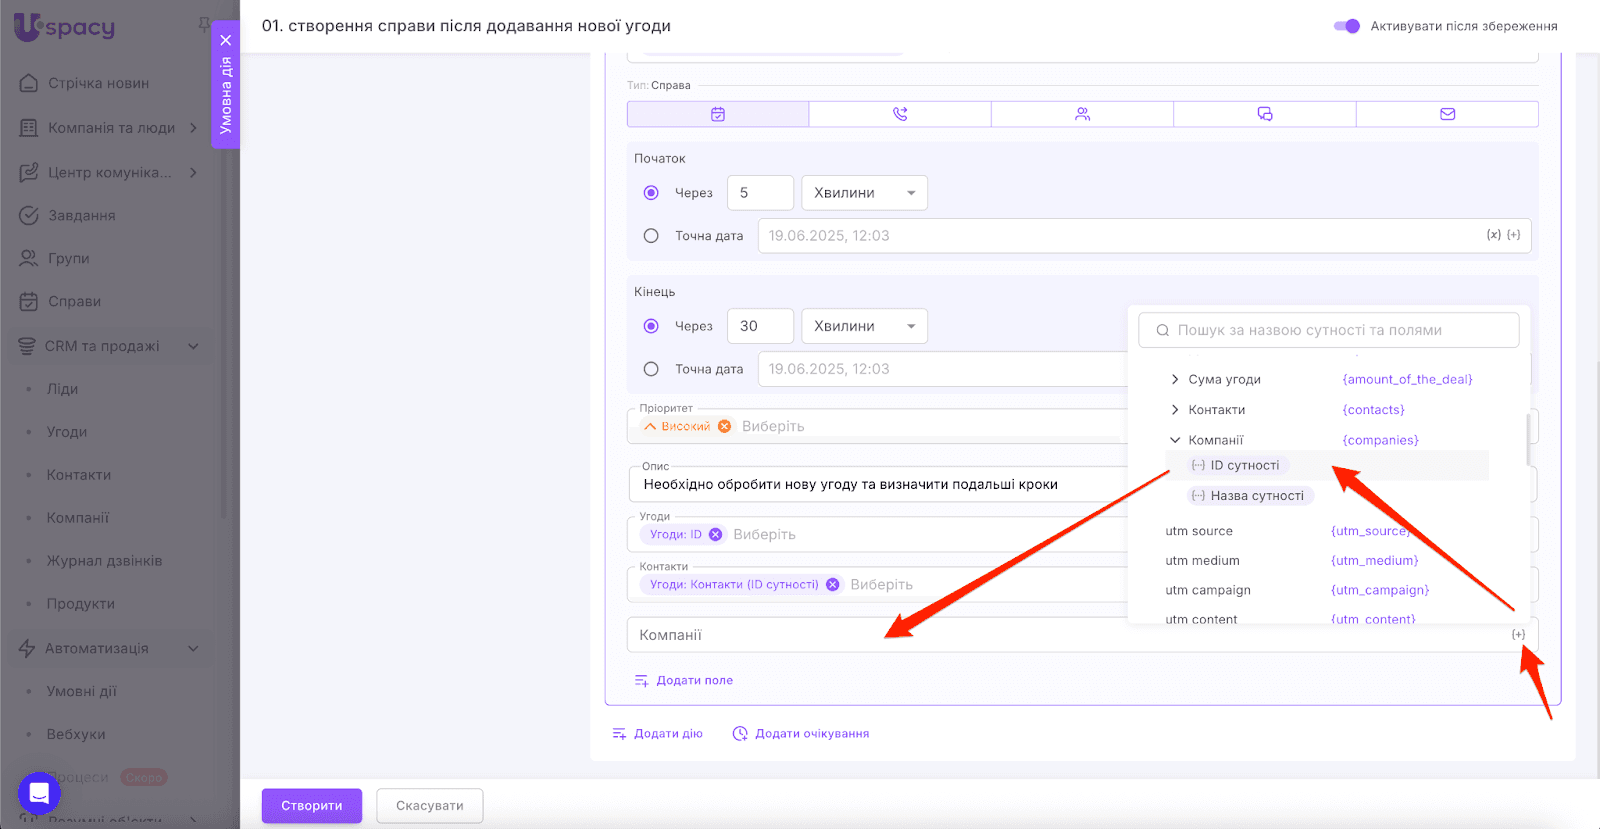Click the variable insert icon in Компанії field
Screen dimensions: 1600x829
(x=1518, y=635)
